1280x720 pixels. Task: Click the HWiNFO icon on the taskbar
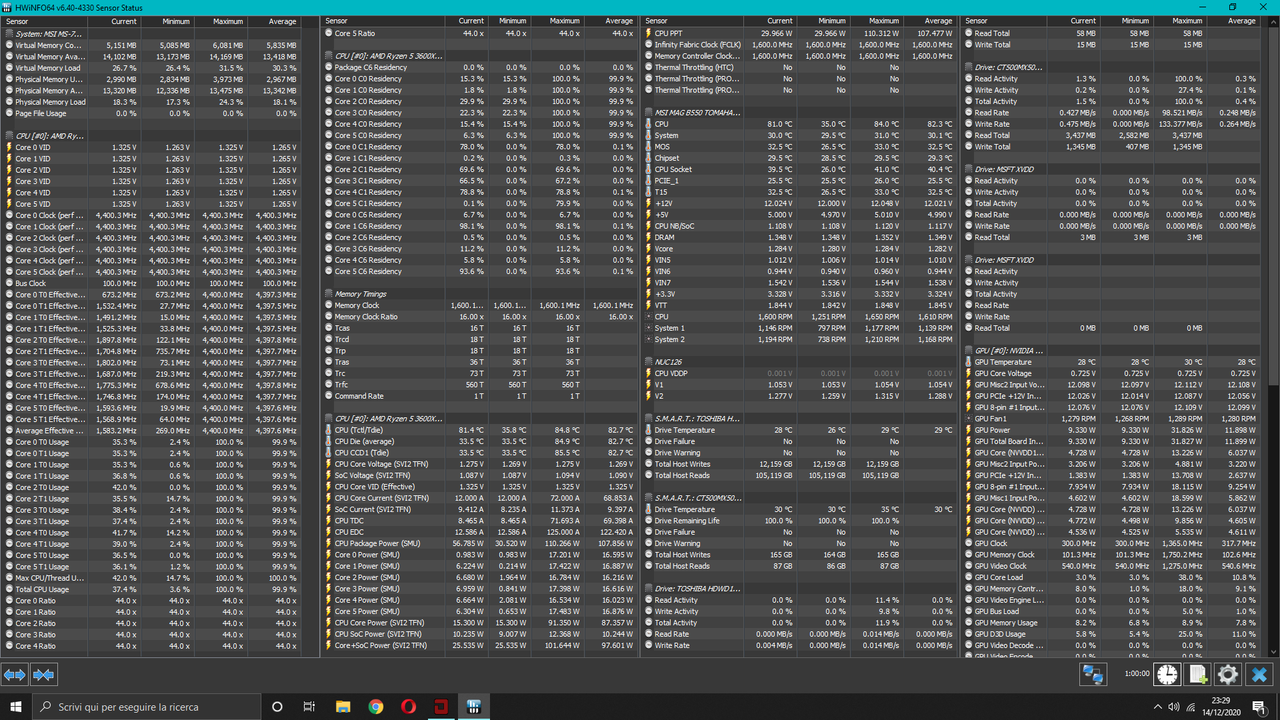point(473,706)
